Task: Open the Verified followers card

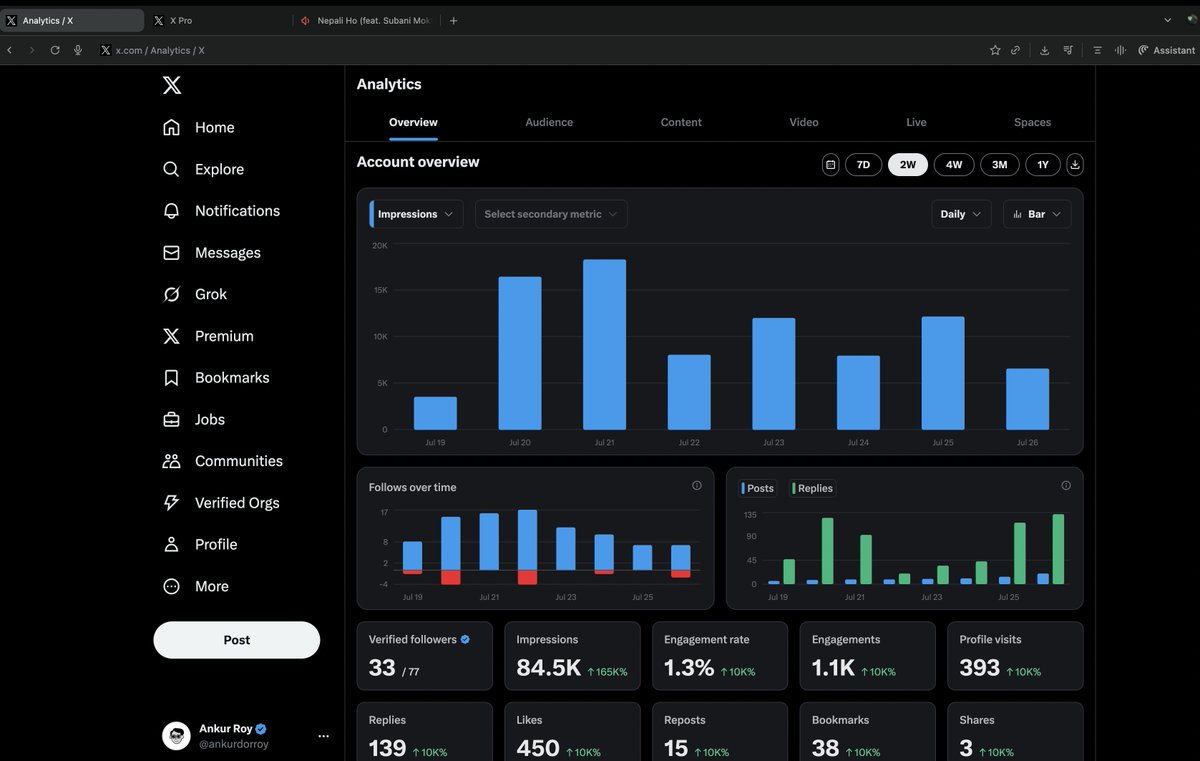Action: click(425, 656)
